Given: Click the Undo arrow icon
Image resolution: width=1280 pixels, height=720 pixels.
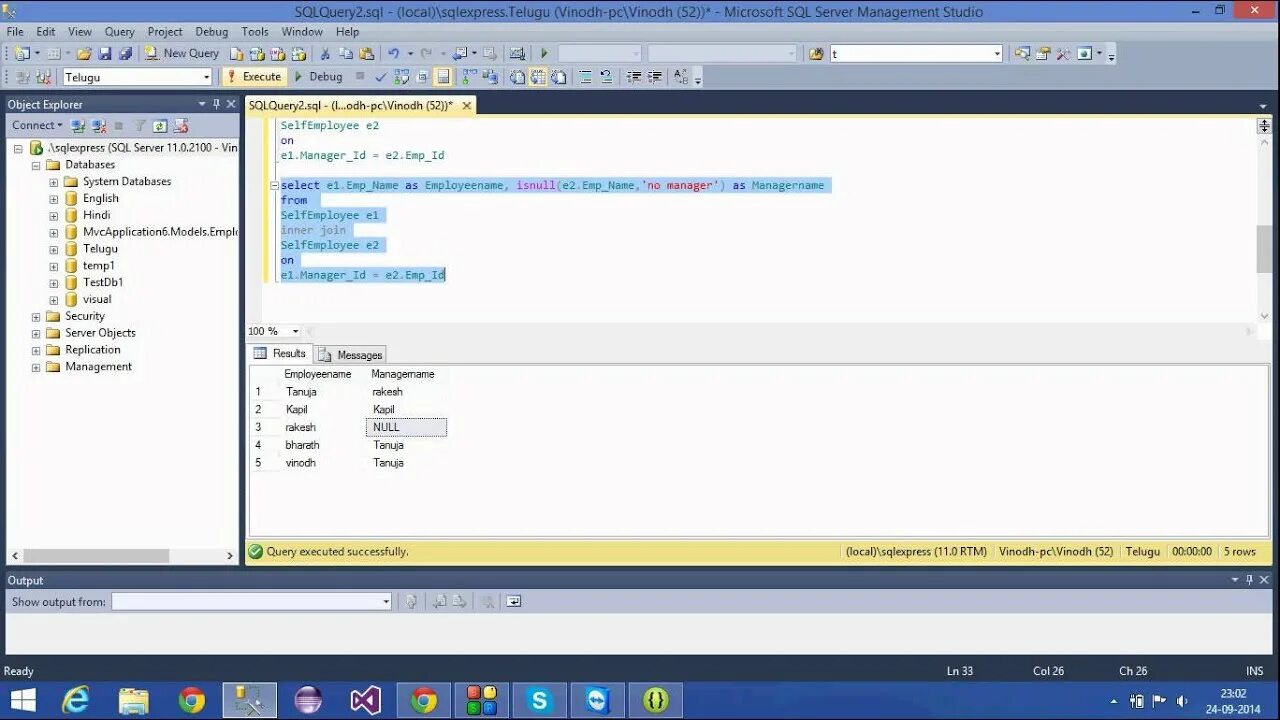Looking at the screenshot, I should (393, 53).
